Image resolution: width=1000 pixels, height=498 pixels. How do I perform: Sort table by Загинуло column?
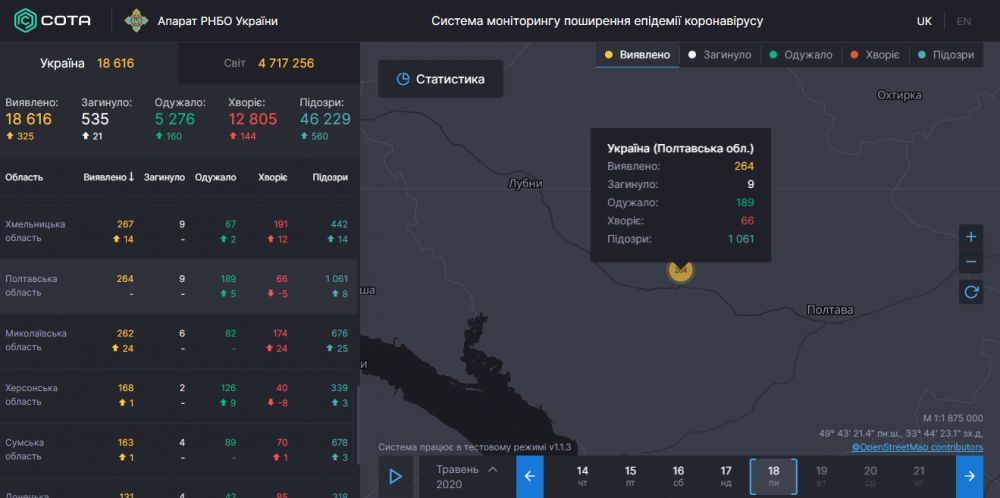(165, 177)
